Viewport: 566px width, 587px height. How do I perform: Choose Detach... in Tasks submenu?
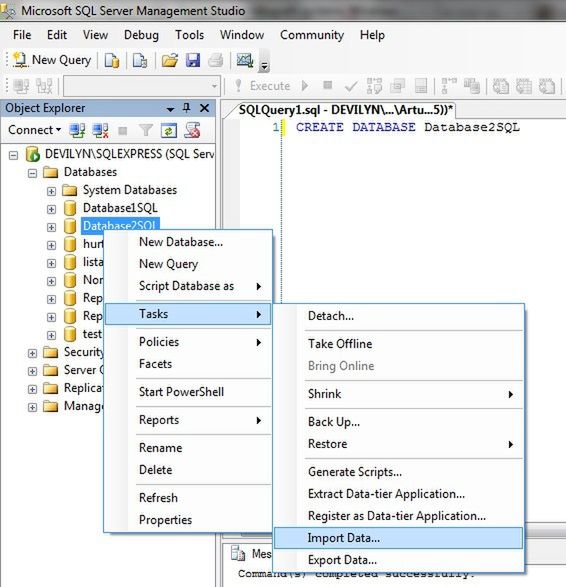[x=399, y=316]
